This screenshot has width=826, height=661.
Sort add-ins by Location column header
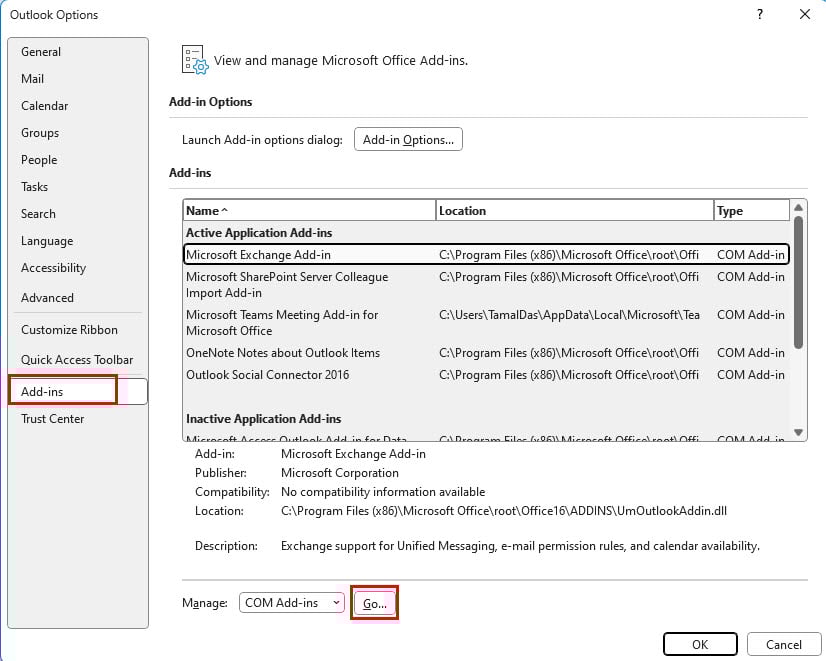[575, 211]
